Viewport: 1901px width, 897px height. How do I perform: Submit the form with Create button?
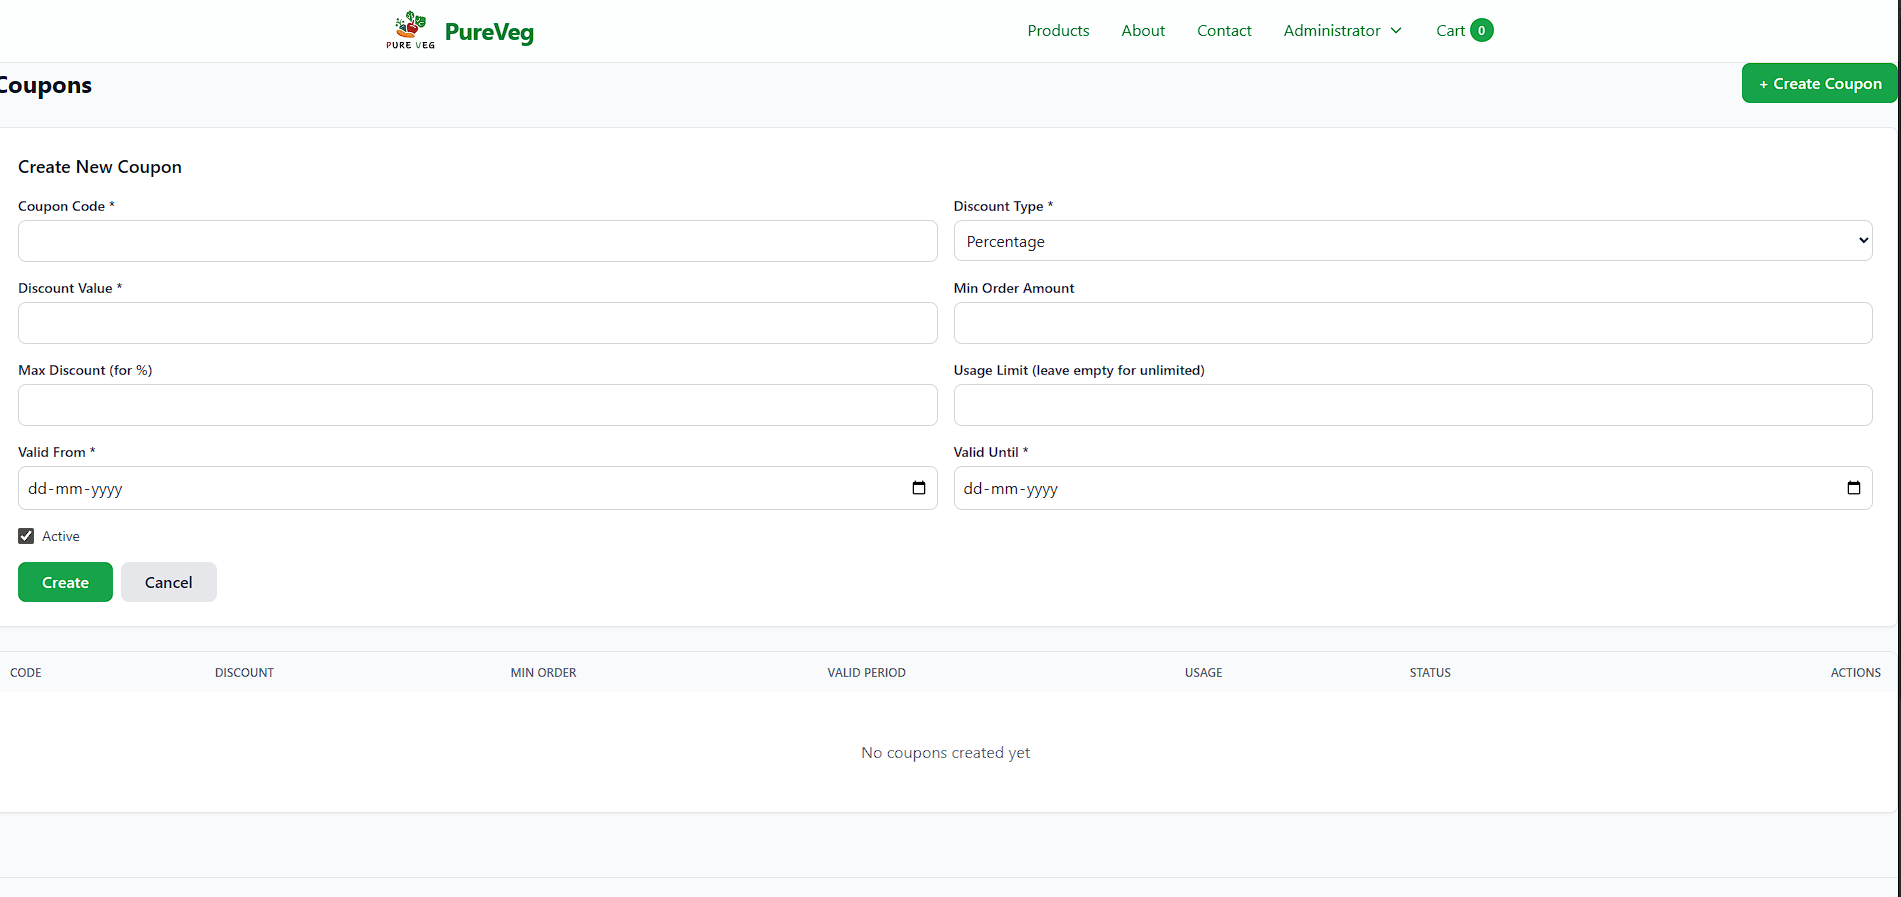click(x=65, y=582)
